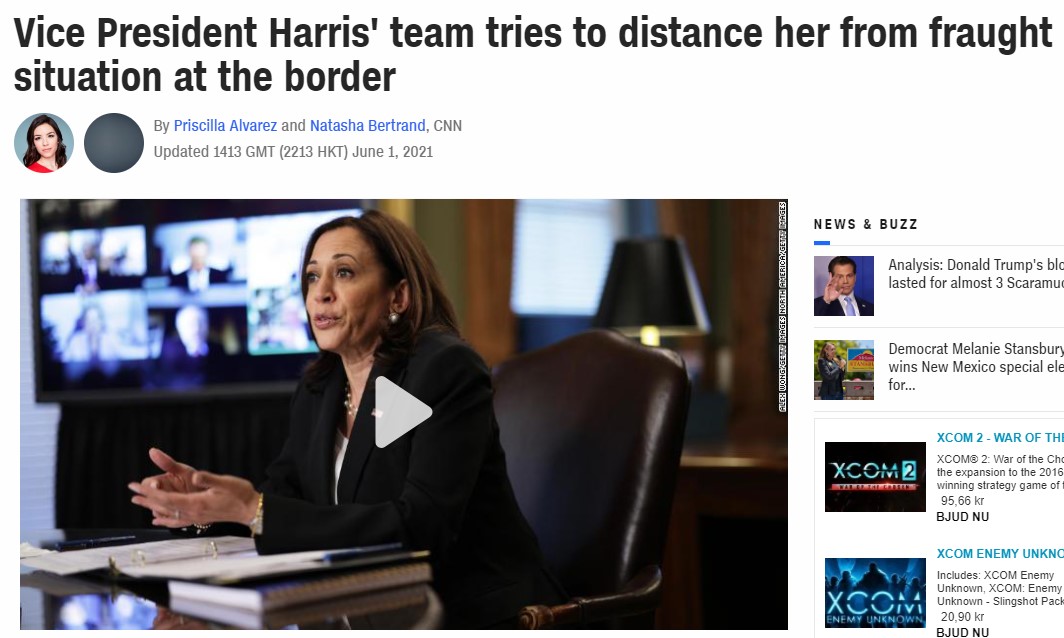The height and width of the screenshot is (638, 1064).
Task: Click the gray placeholder author avatar
Action: pos(114,143)
